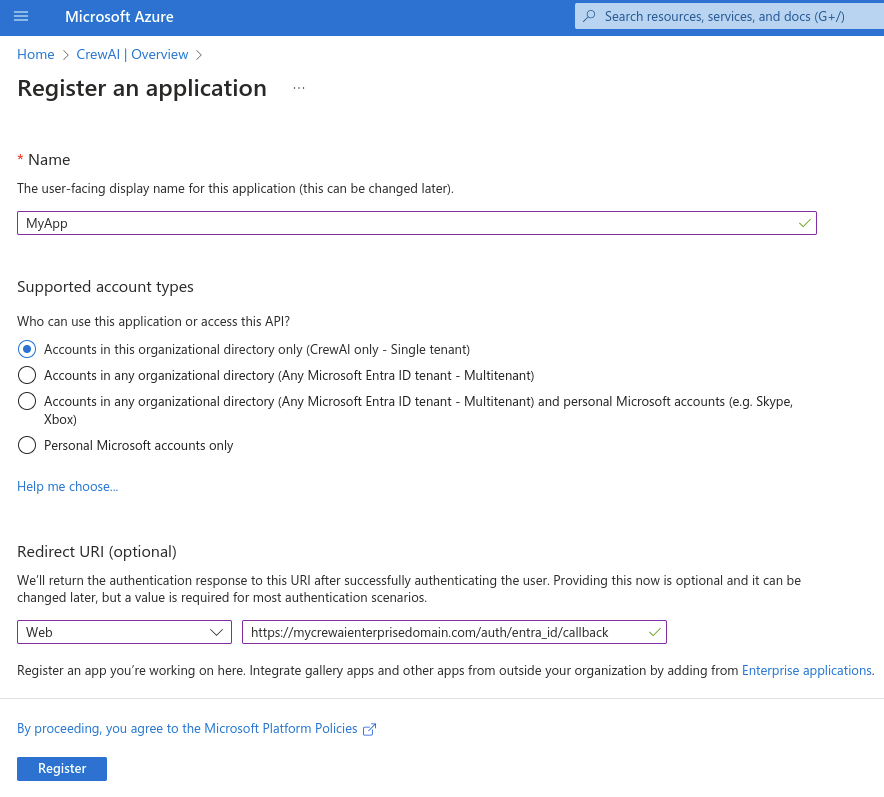Click the external link icon after Platform Policies
This screenshot has width=884, height=797.
(370, 729)
